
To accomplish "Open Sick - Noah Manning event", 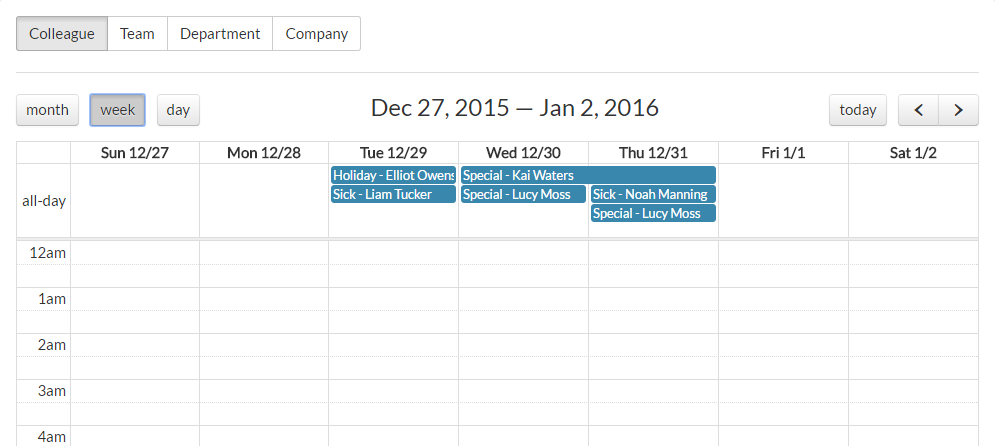I will point(653,194).
